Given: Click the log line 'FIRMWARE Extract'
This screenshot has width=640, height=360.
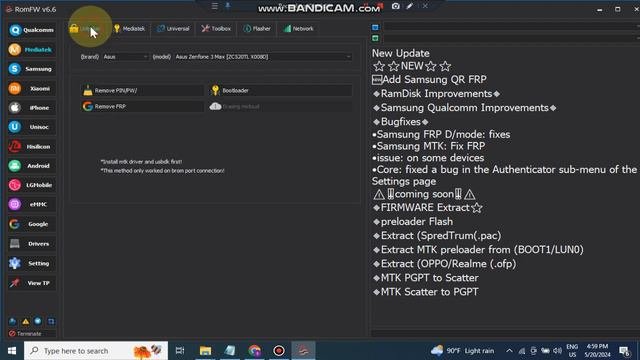Looking at the screenshot, I should click(427, 208).
